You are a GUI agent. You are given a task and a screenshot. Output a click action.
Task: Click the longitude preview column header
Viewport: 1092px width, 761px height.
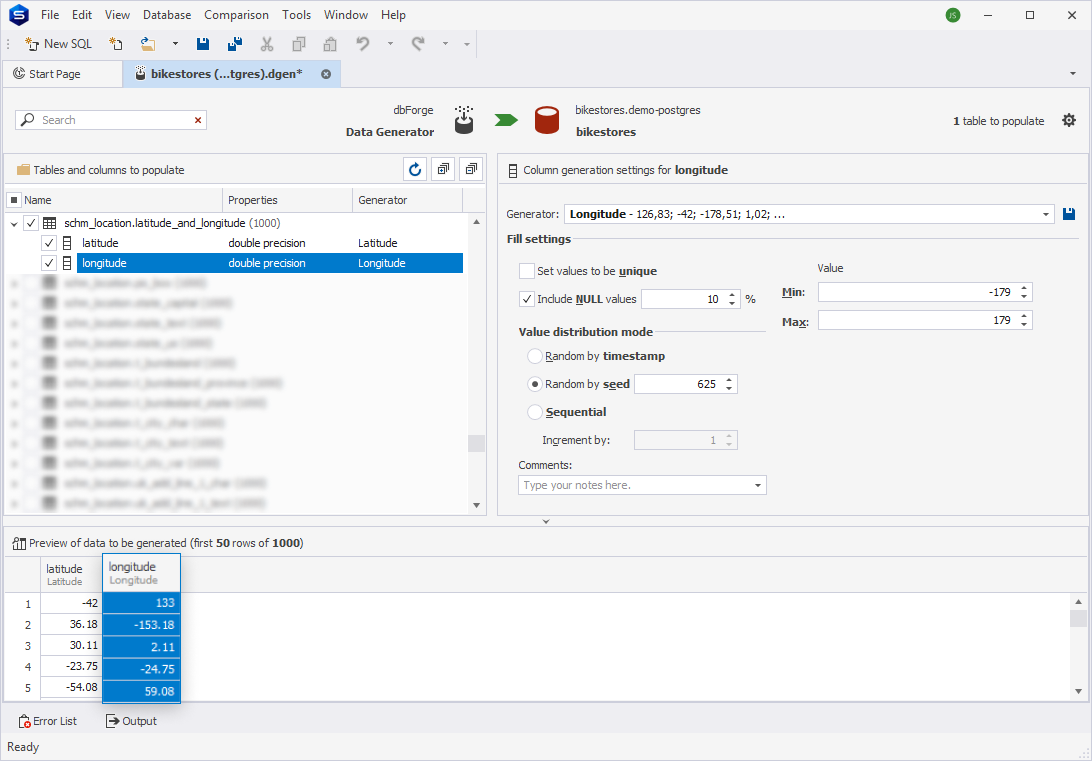coord(141,573)
